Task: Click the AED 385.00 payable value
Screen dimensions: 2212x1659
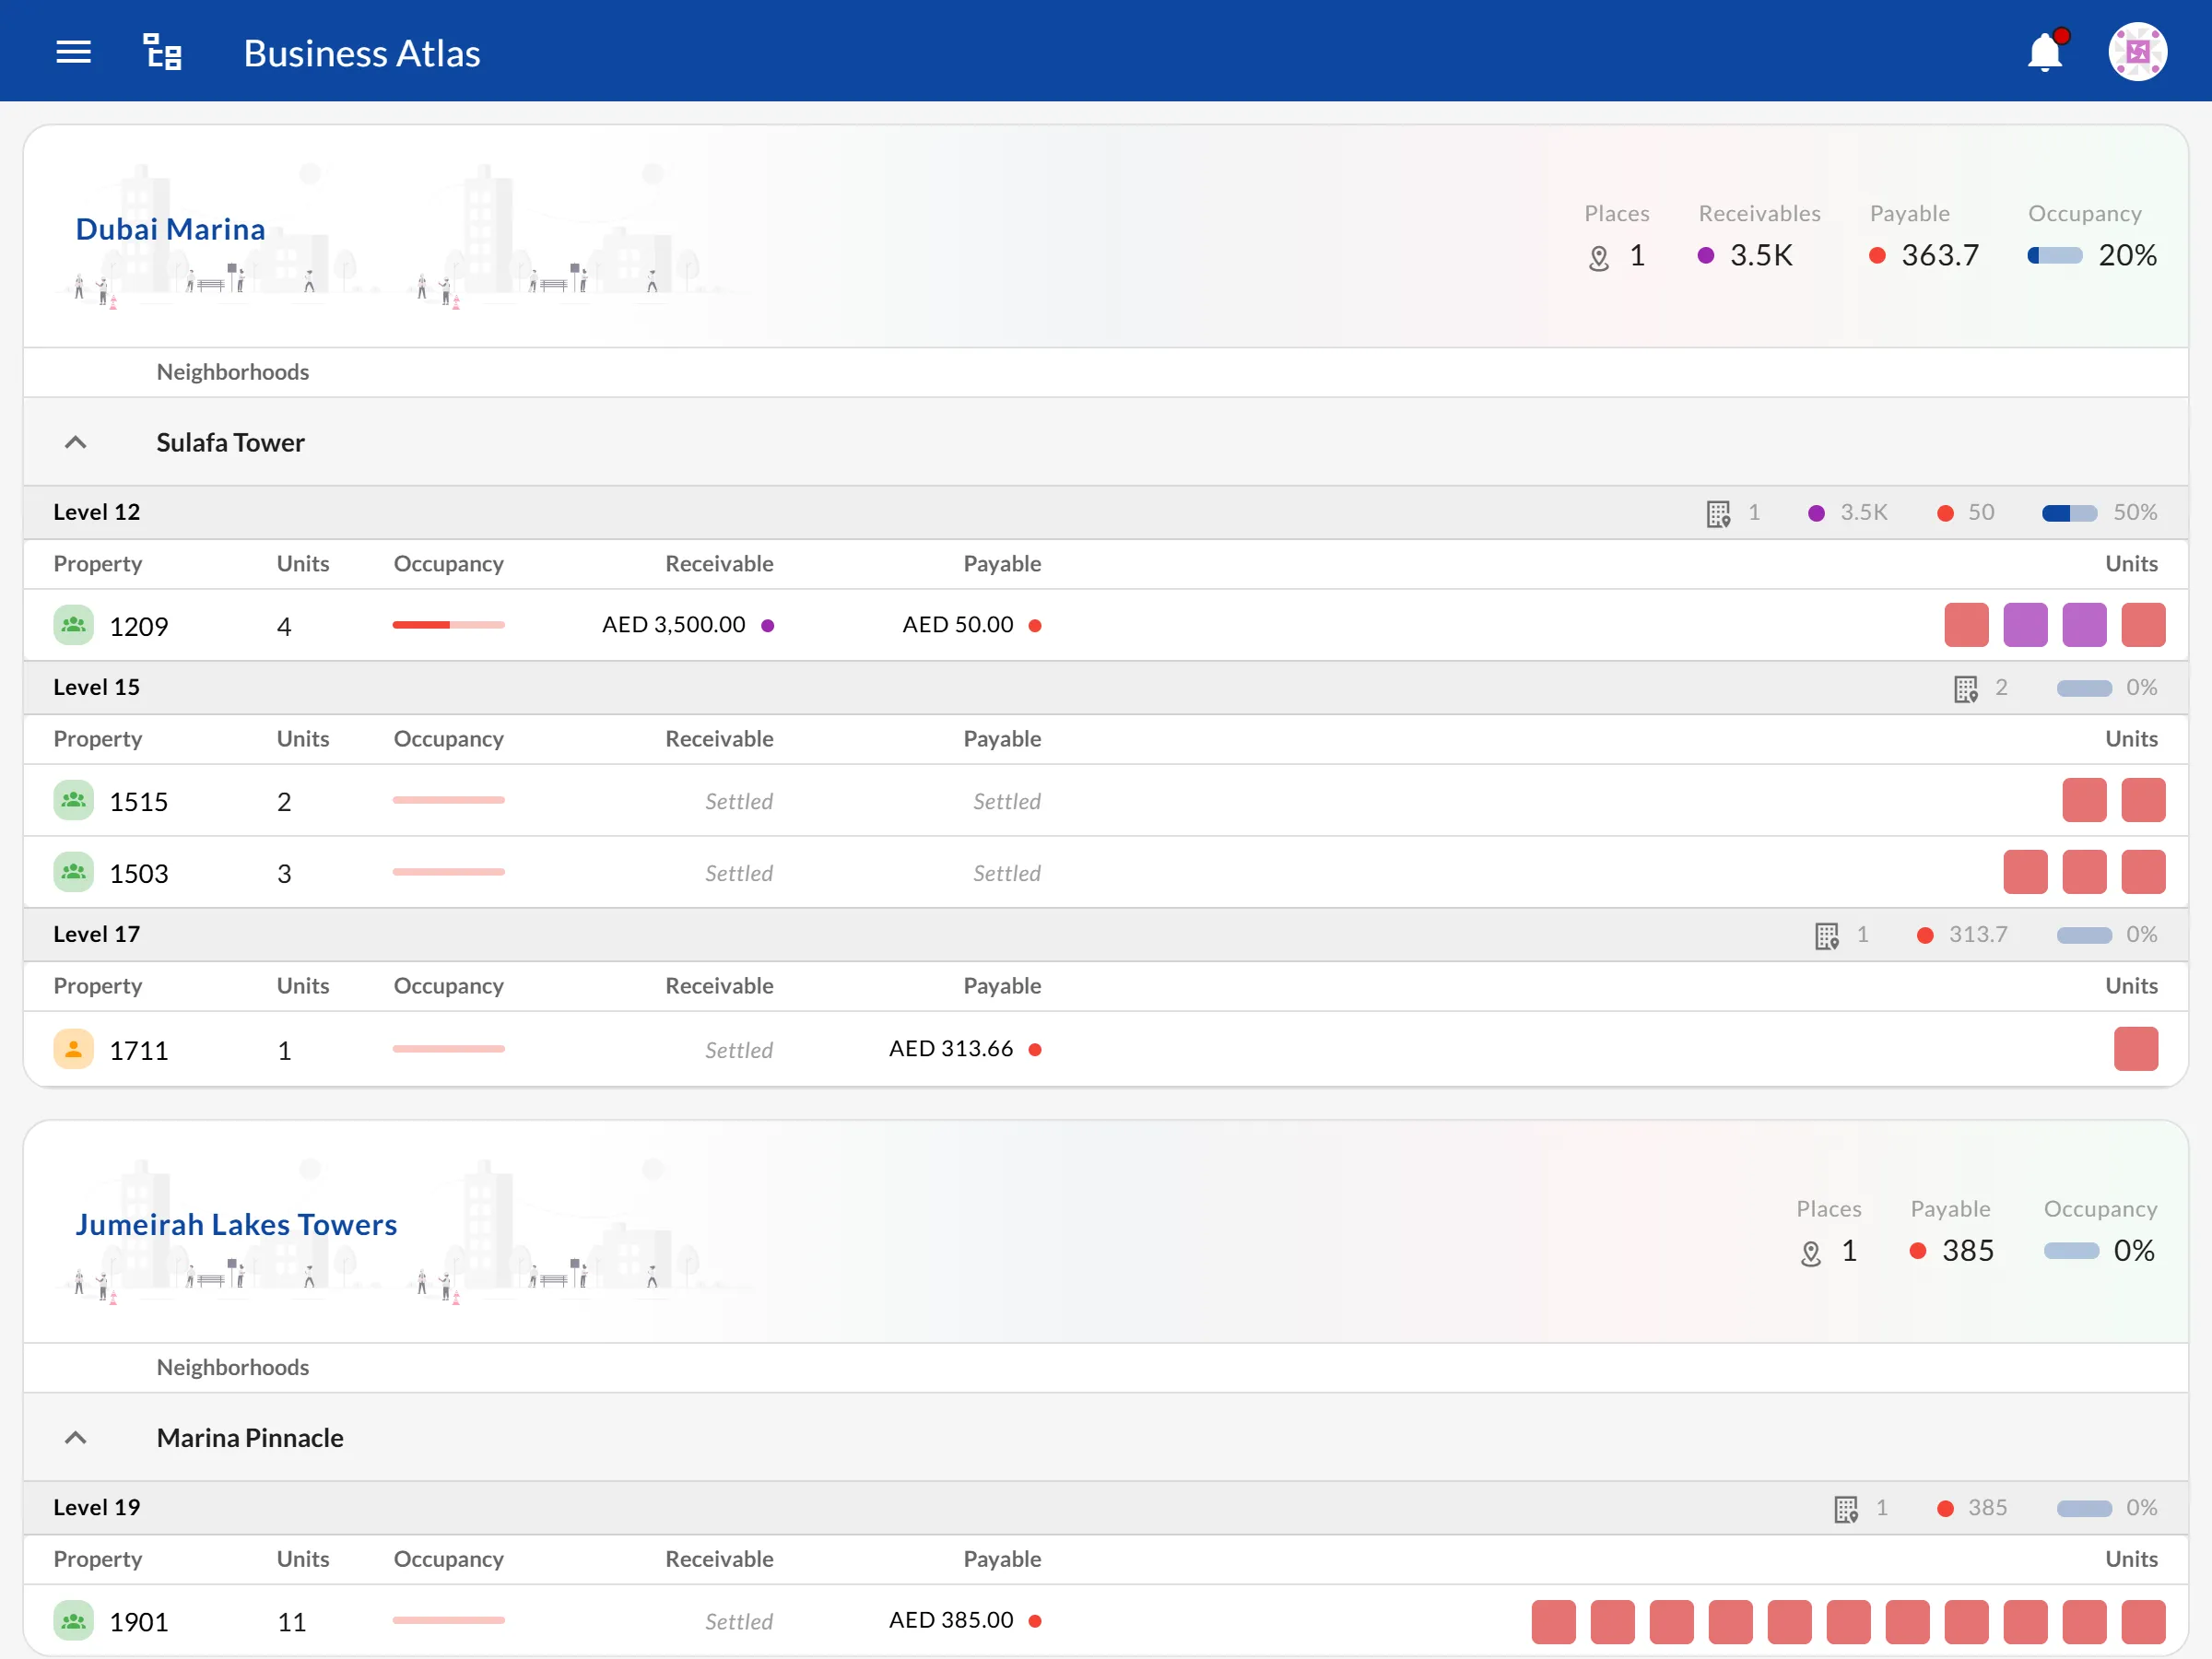Action: [x=951, y=1620]
